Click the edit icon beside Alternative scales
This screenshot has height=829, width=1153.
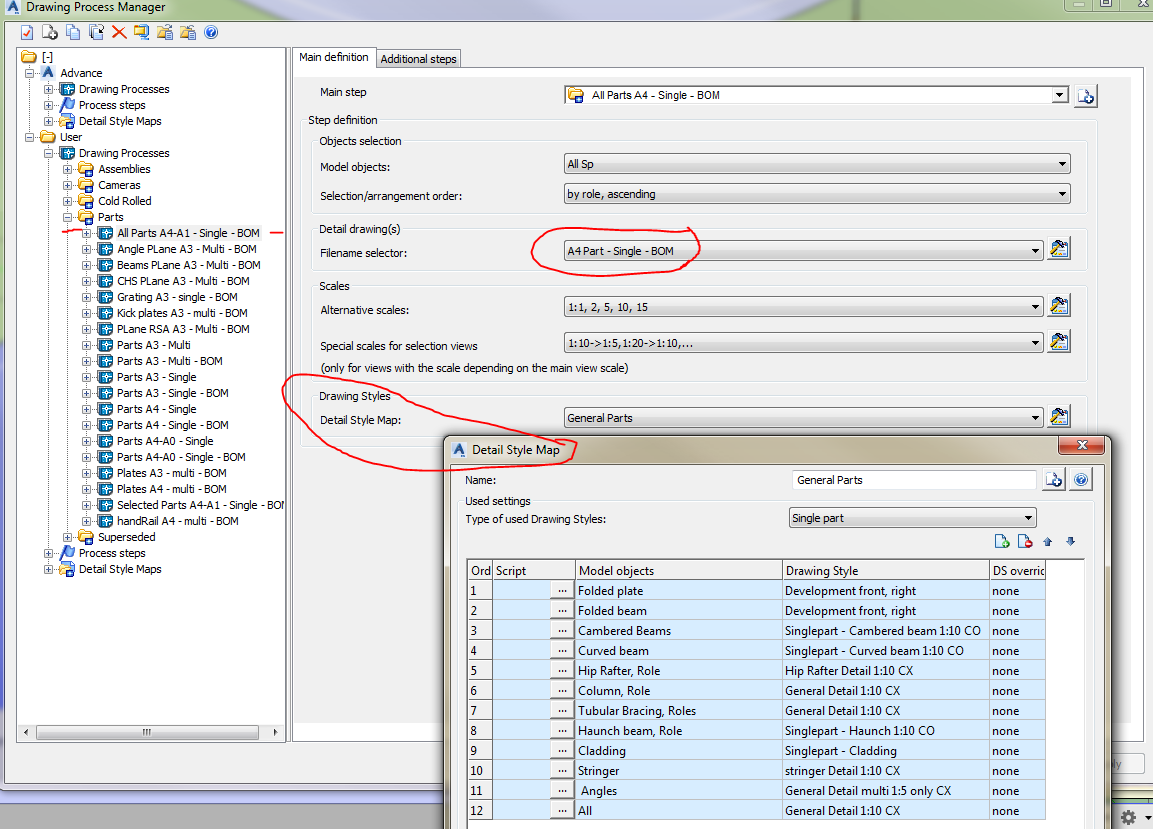tap(1059, 305)
